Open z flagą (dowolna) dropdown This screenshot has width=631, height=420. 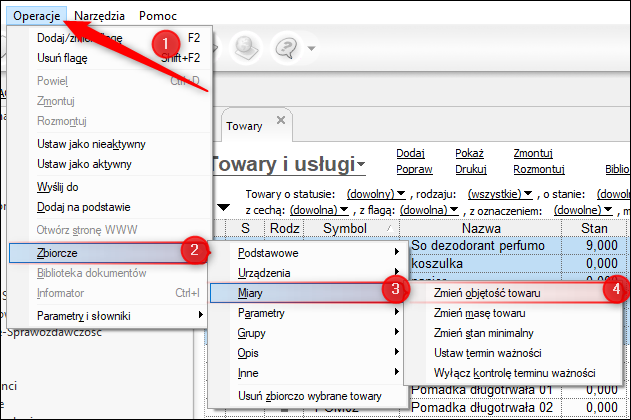[x=429, y=210]
